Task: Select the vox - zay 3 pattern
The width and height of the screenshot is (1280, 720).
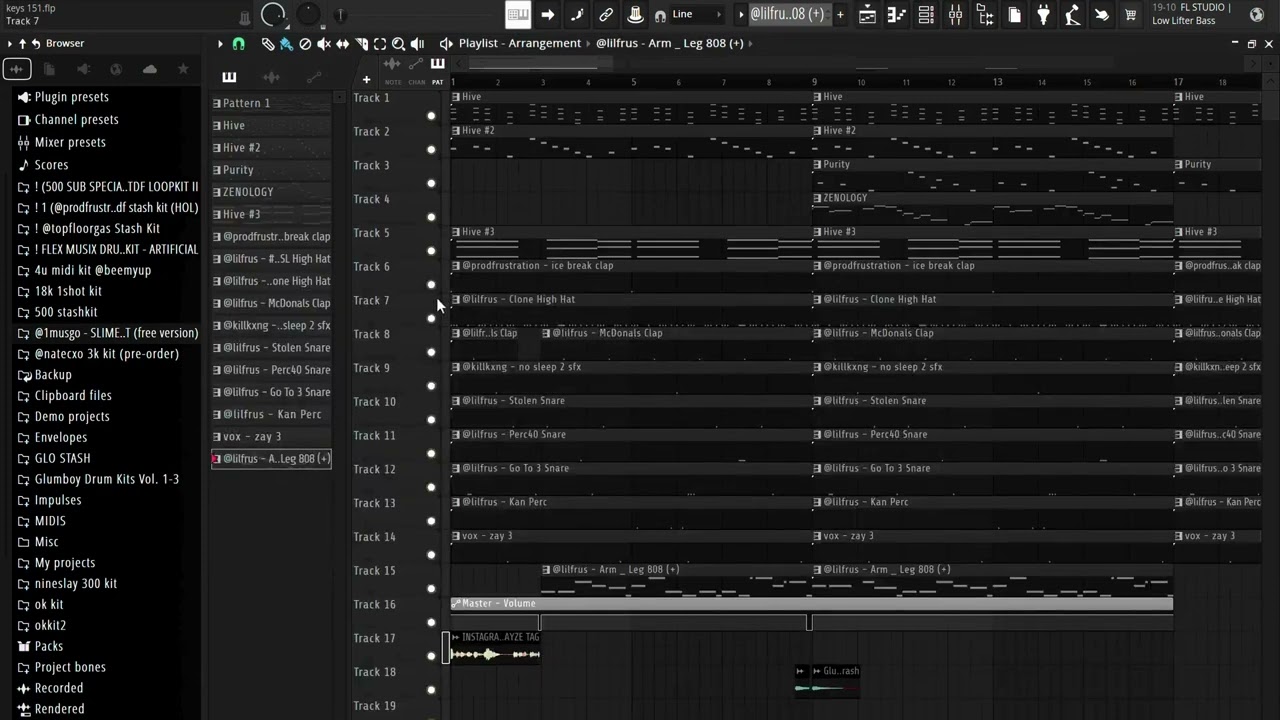Action: click(271, 437)
